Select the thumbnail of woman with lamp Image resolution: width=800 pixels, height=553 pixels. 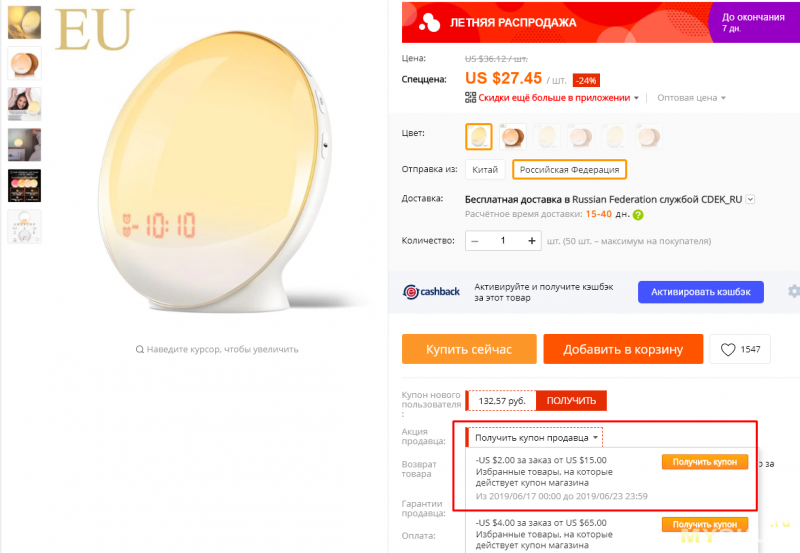(x=24, y=104)
